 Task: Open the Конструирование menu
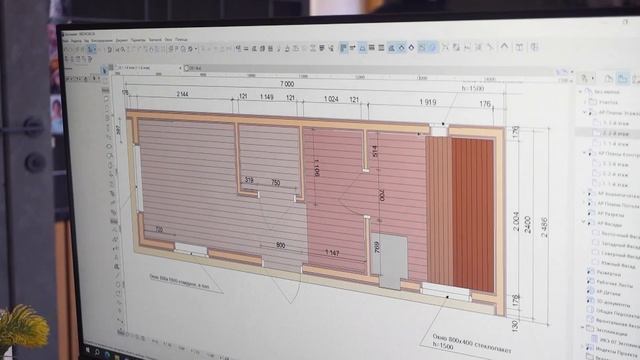[102, 40]
